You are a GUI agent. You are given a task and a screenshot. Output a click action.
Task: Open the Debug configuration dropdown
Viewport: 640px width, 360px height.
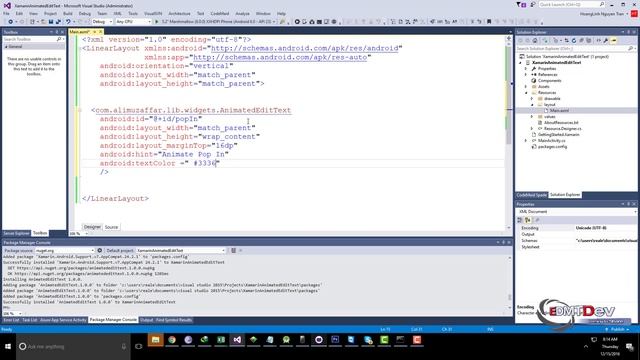pyautogui.click(x=102, y=22)
